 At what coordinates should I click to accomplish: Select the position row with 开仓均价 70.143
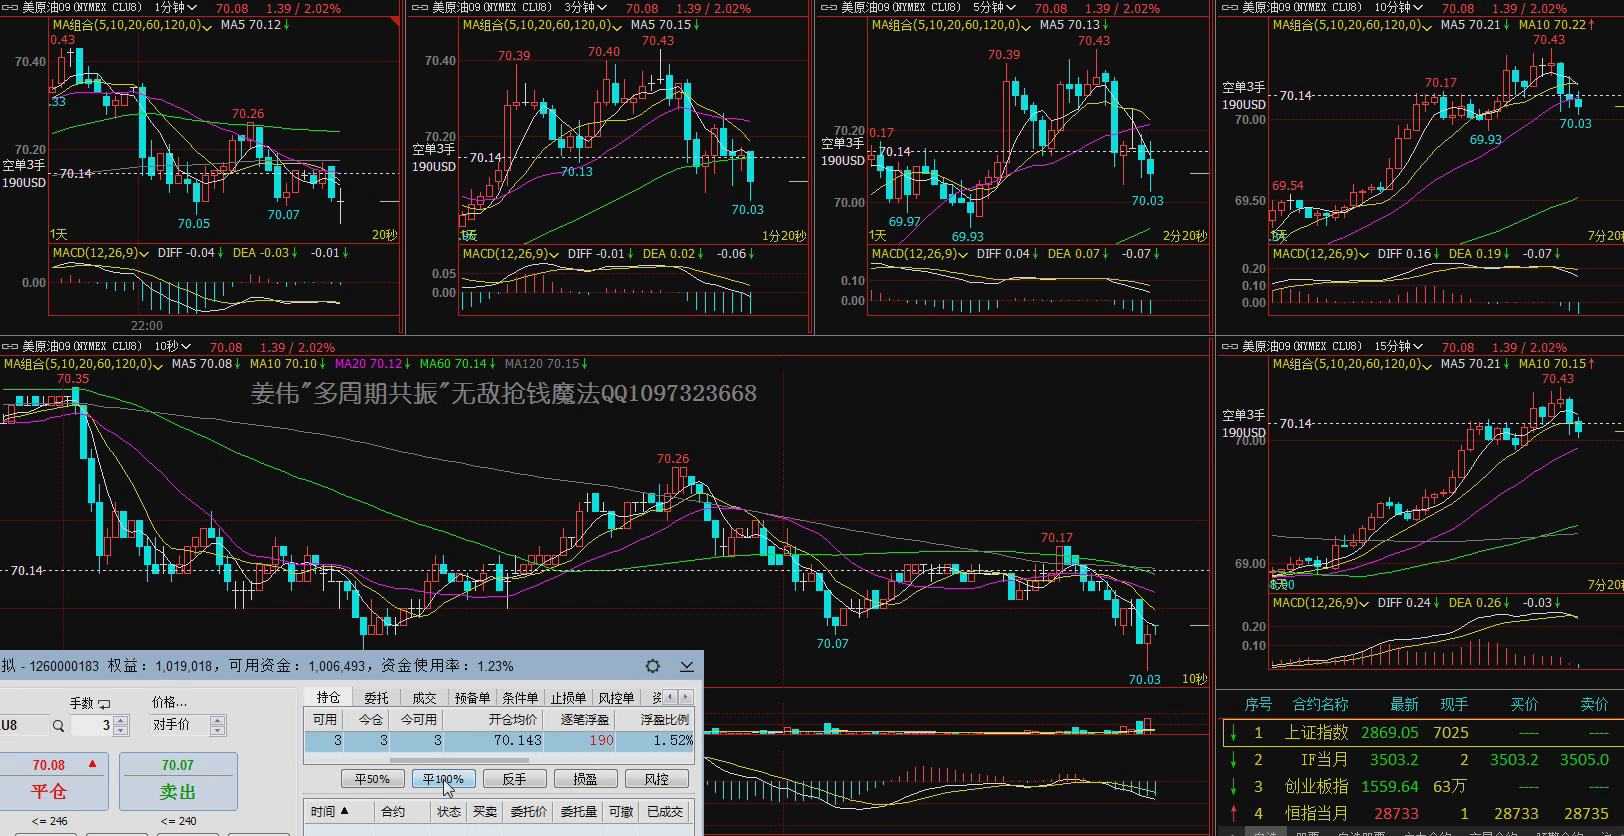point(498,741)
